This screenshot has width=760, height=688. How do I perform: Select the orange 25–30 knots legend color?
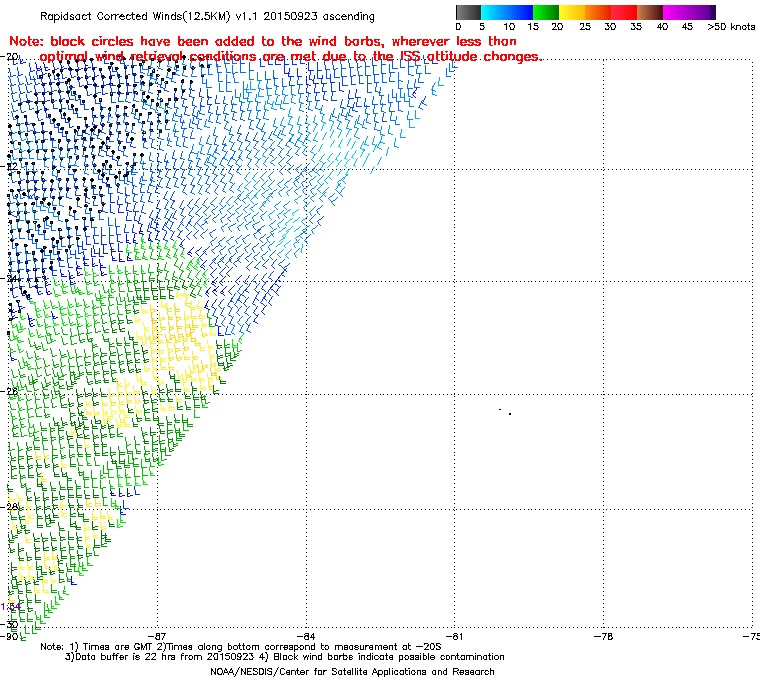tap(598, 12)
